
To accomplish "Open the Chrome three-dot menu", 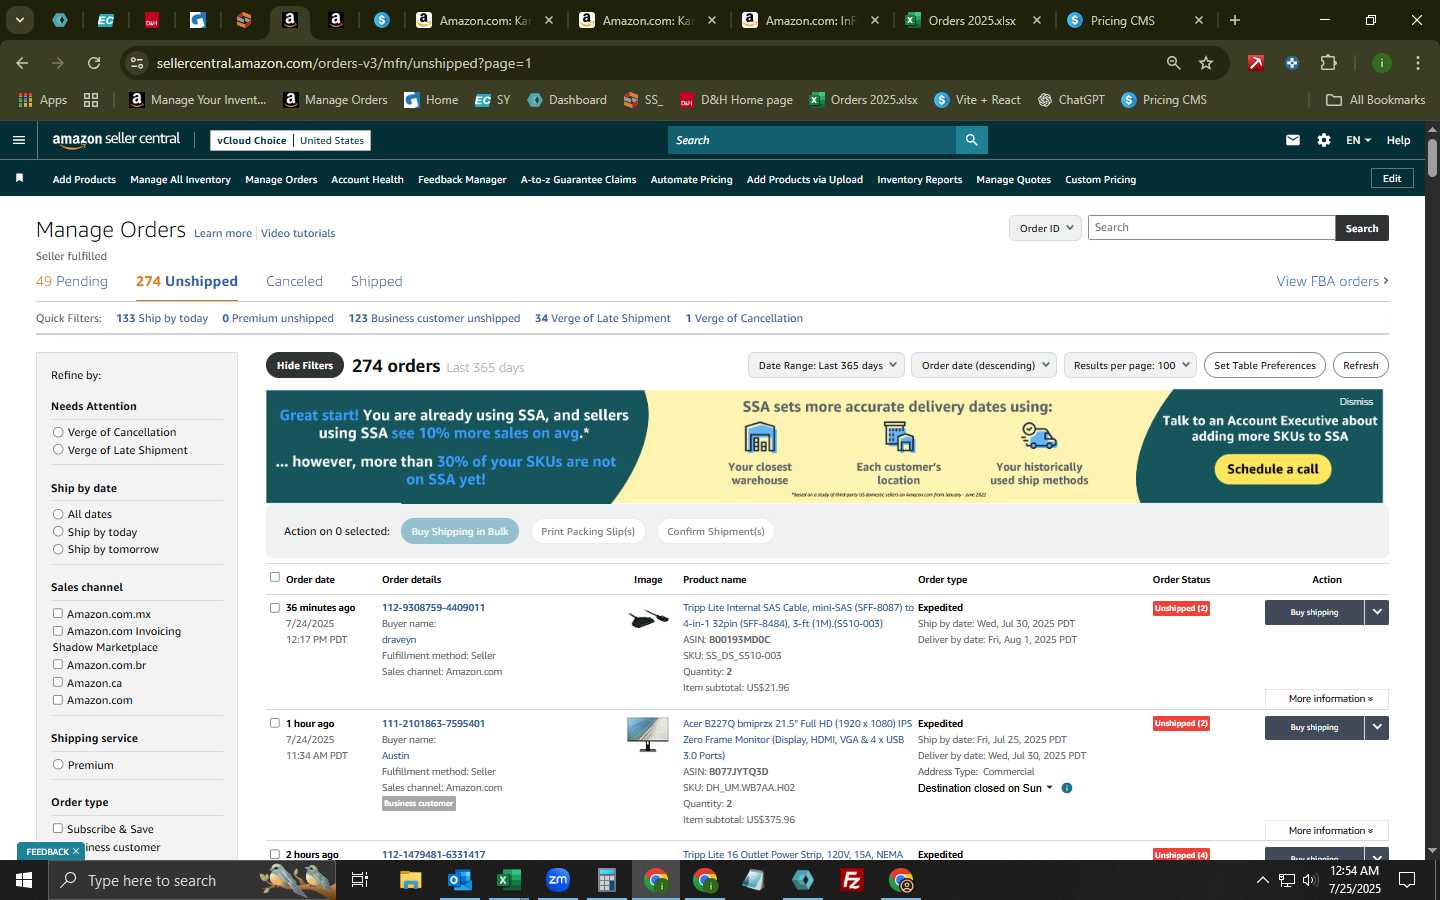I will coord(1418,63).
